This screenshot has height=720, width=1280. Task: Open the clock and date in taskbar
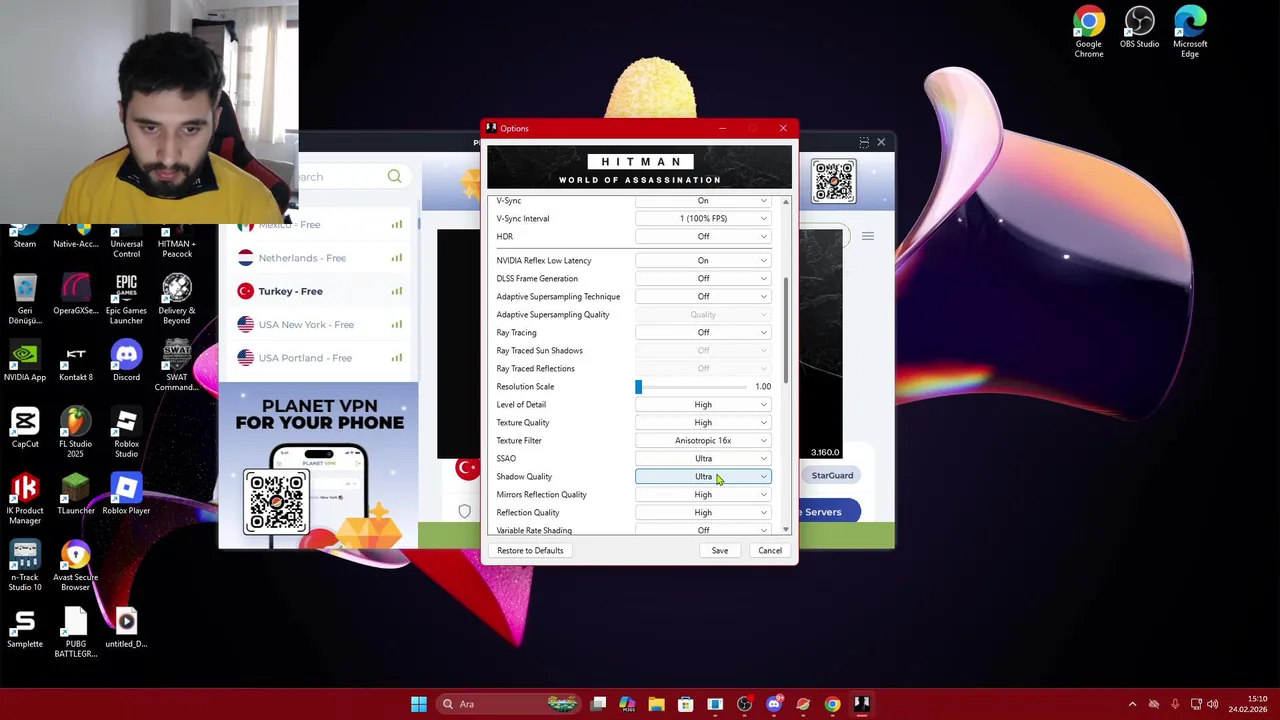pos(1248,704)
